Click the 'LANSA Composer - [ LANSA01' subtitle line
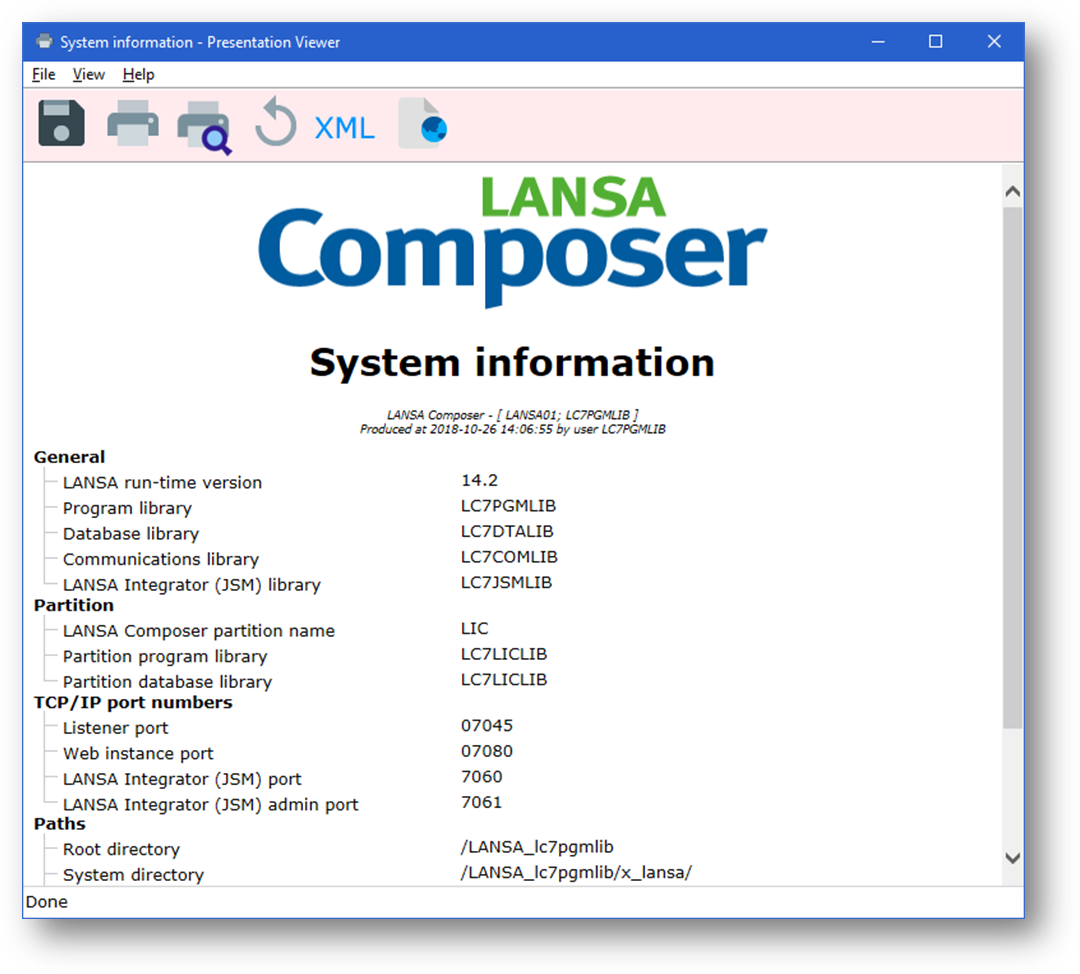 [x=512, y=415]
